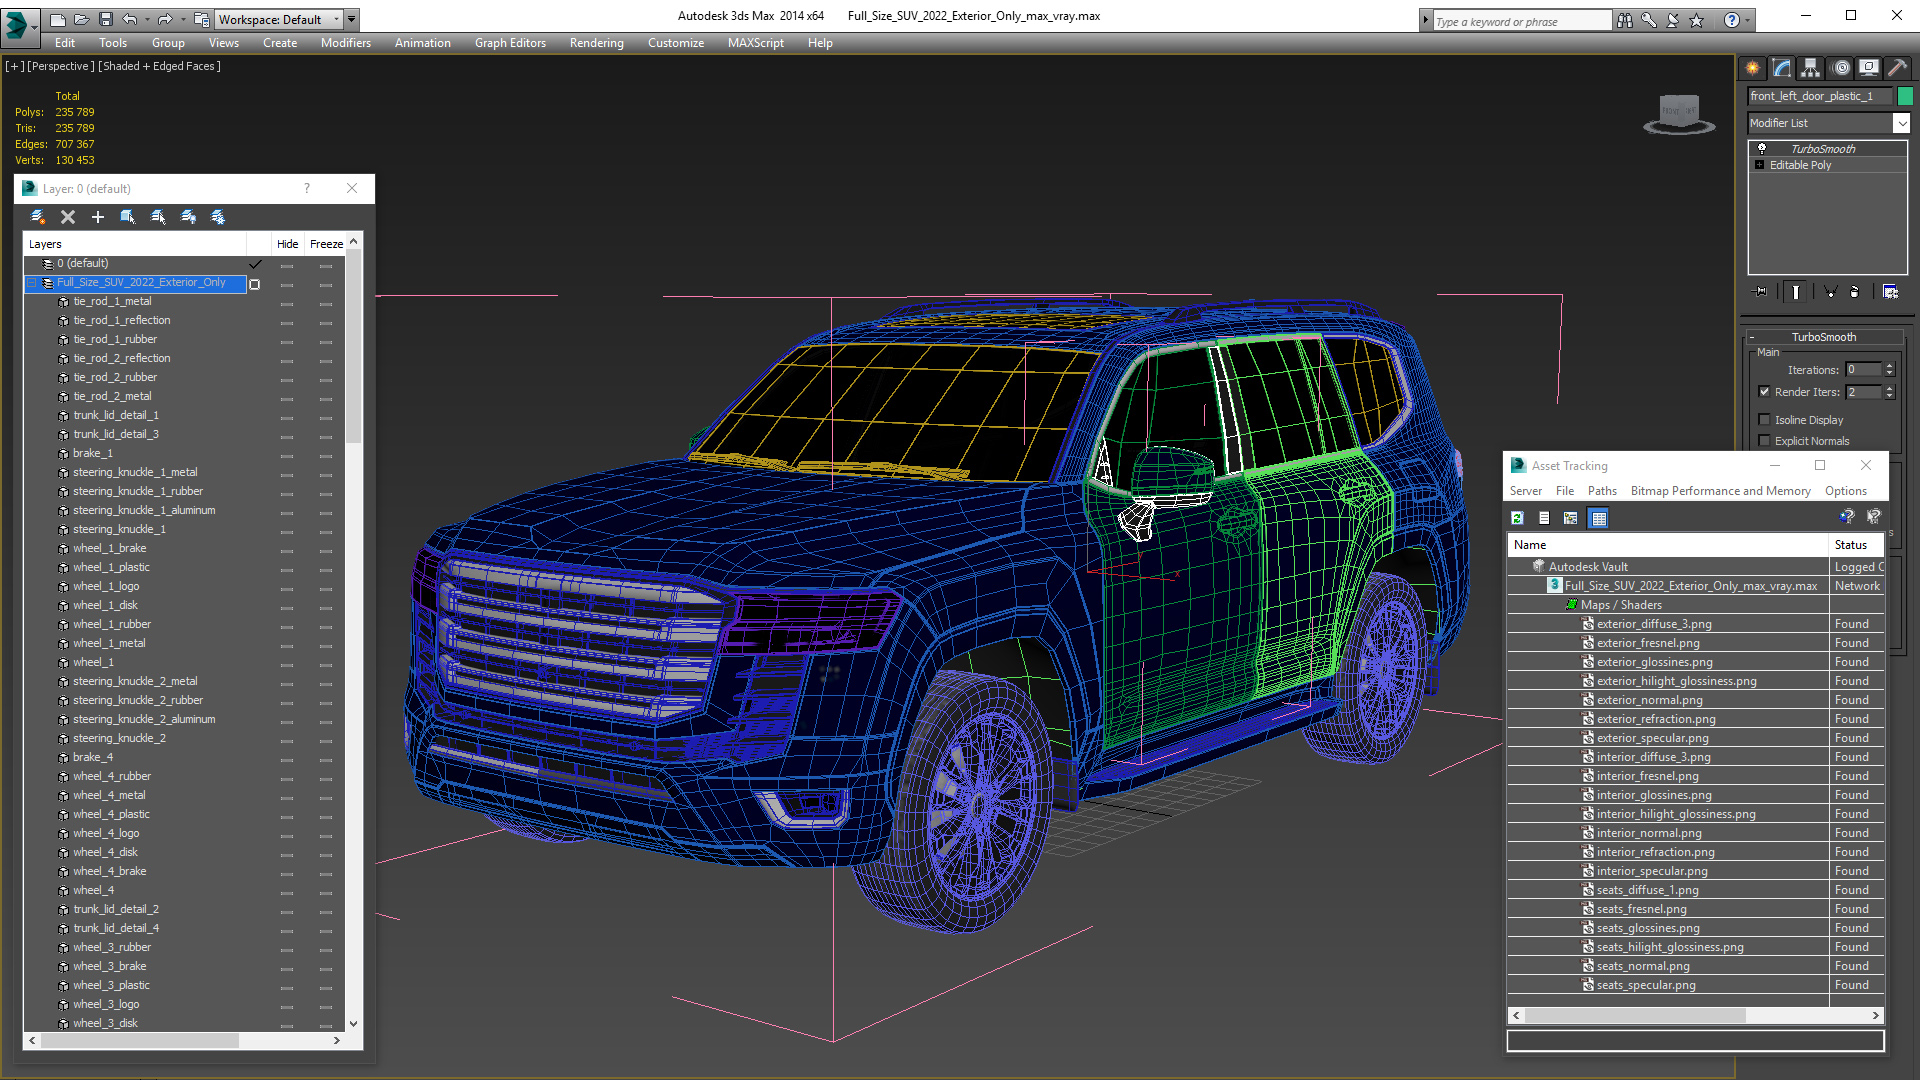Open the Utilities hammer panel tab
This screenshot has width=1920, height=1080.
coord(1897,68)
